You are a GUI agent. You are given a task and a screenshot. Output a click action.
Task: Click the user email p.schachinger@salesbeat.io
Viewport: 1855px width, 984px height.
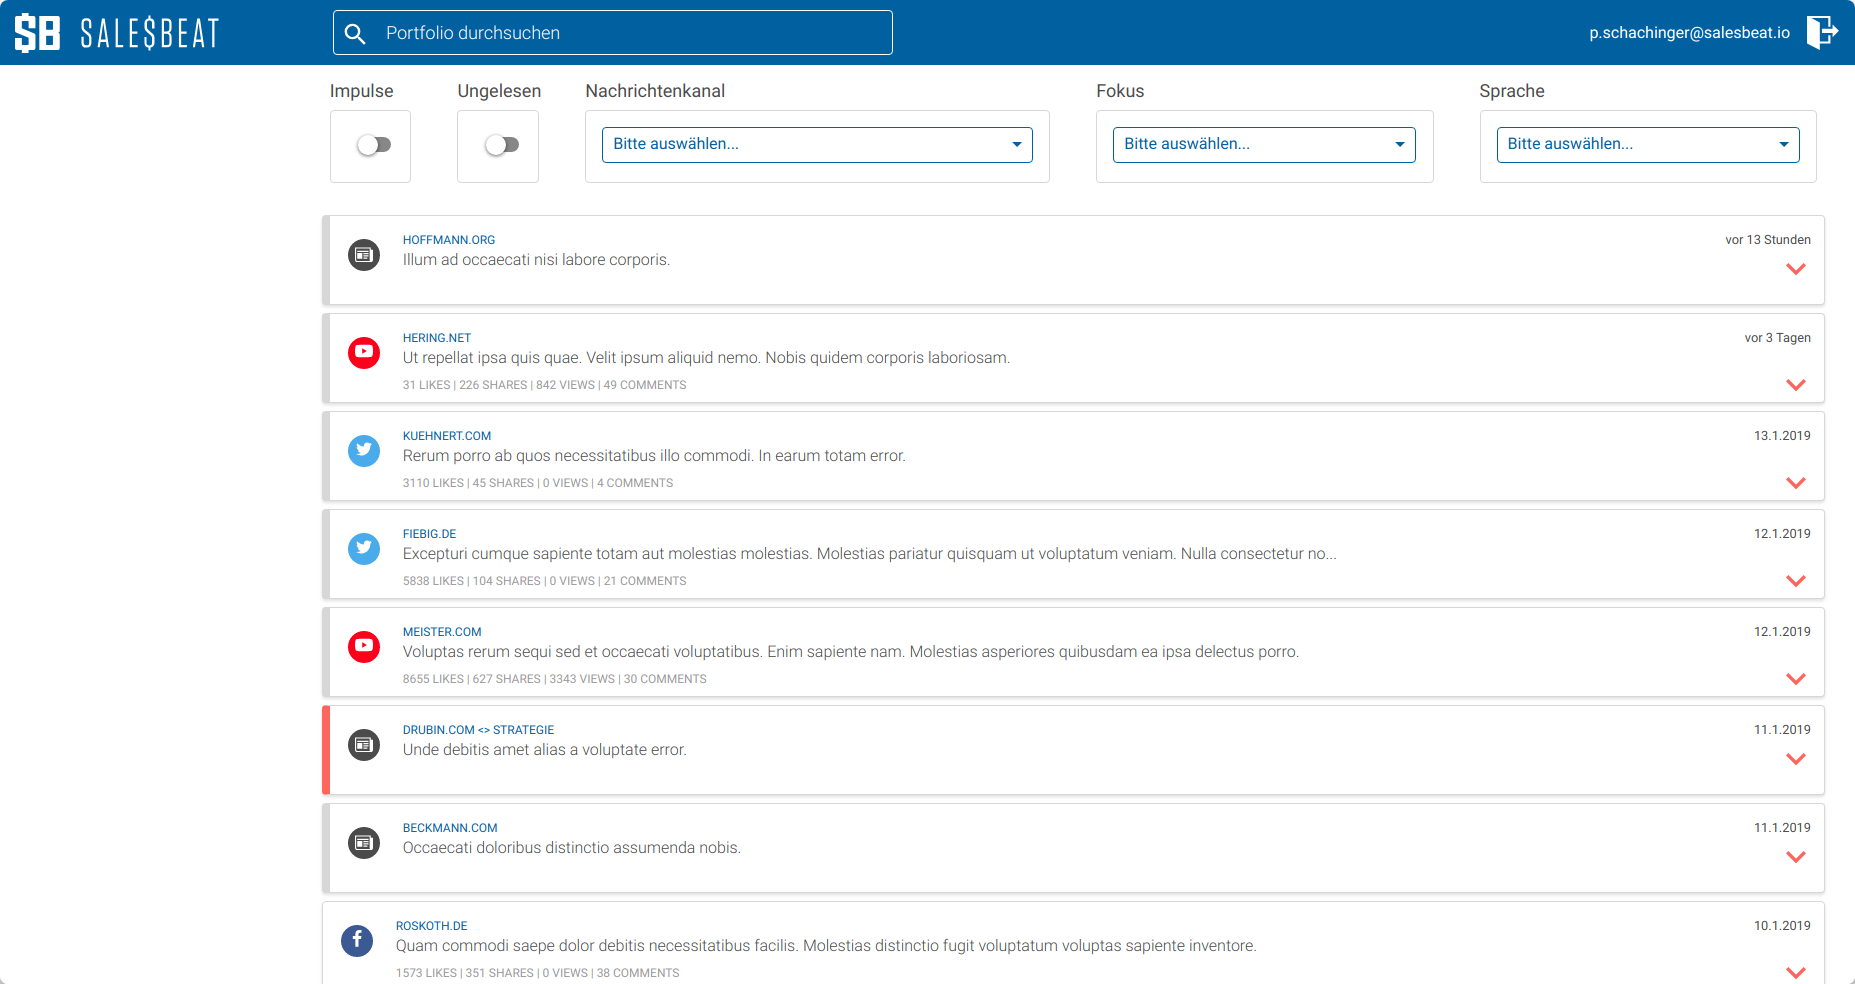[1689, 33]
